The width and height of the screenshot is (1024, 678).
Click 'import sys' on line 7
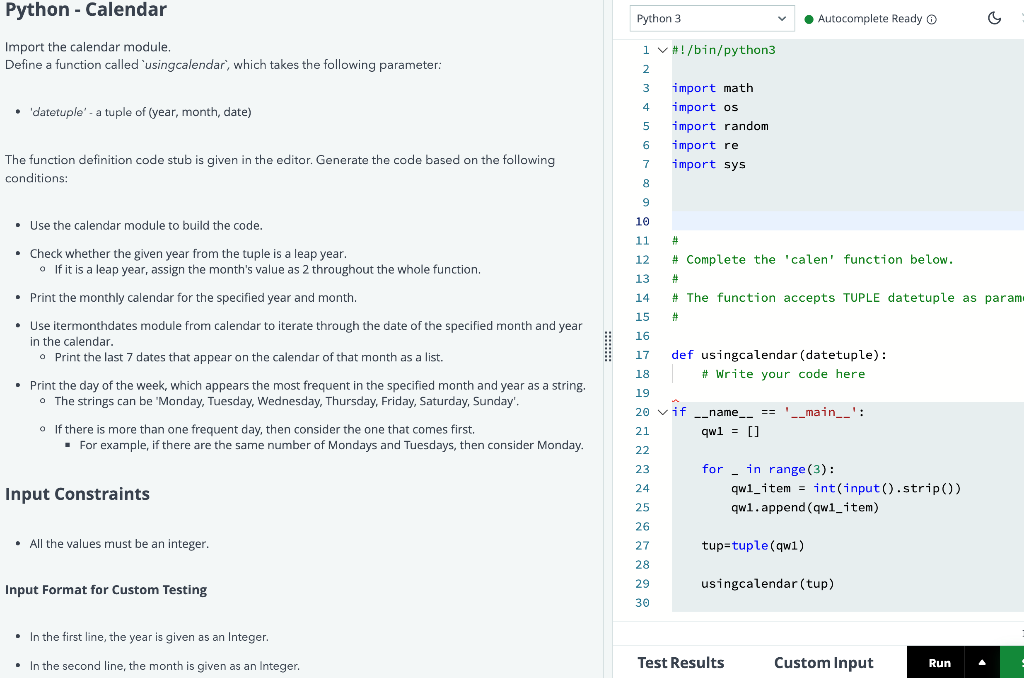tap(709, 165)
